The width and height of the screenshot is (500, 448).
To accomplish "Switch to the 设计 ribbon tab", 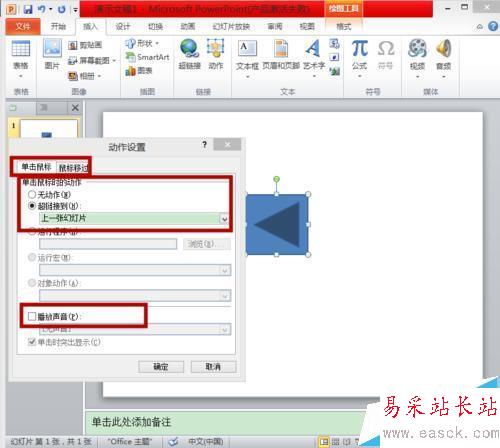I will pyautogui.click(x=123, y=26).
